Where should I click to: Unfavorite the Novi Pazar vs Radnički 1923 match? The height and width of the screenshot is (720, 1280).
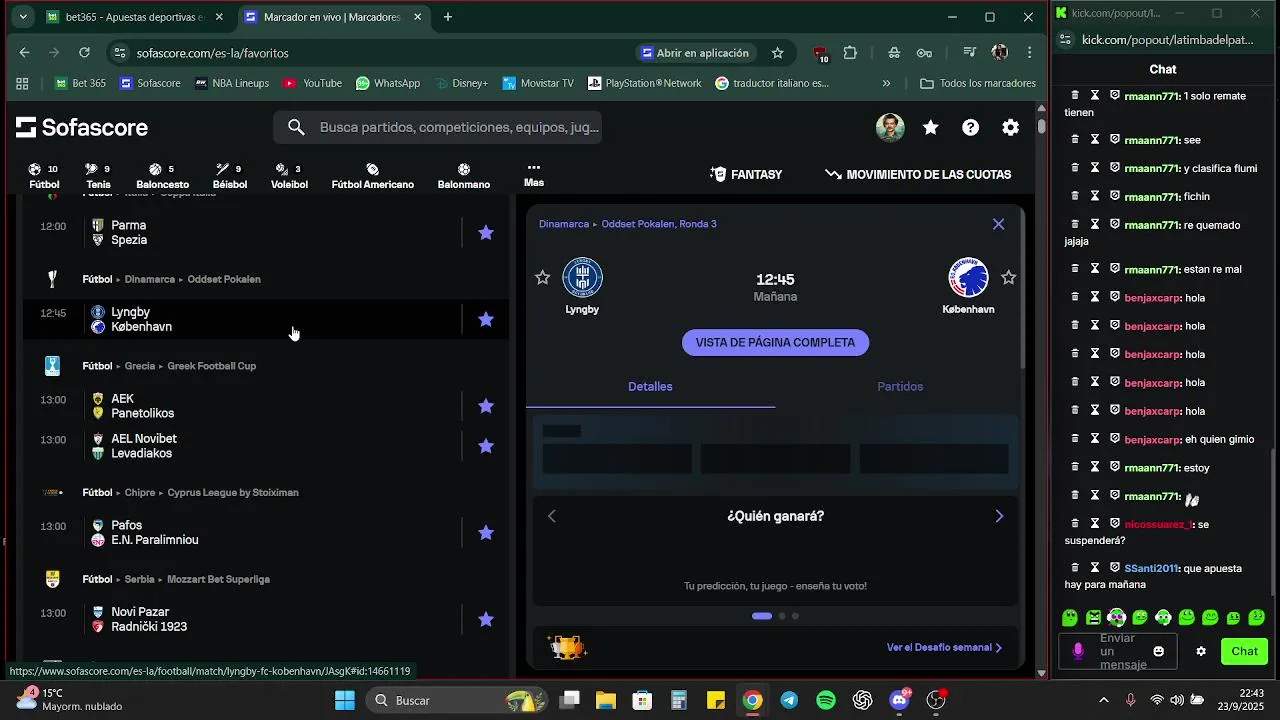(x=486, y=620)
